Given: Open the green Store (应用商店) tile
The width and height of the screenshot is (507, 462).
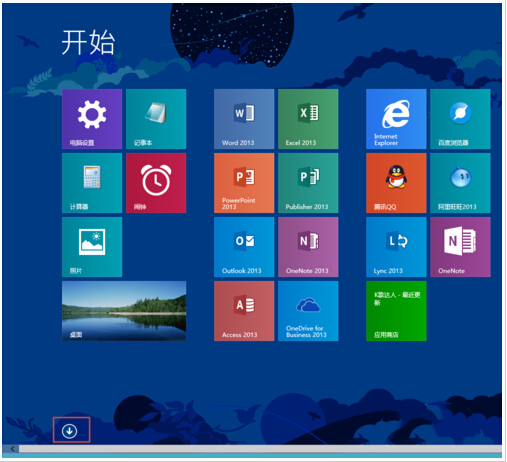Looking at the screenshot, I should click(x=396, y=311).
